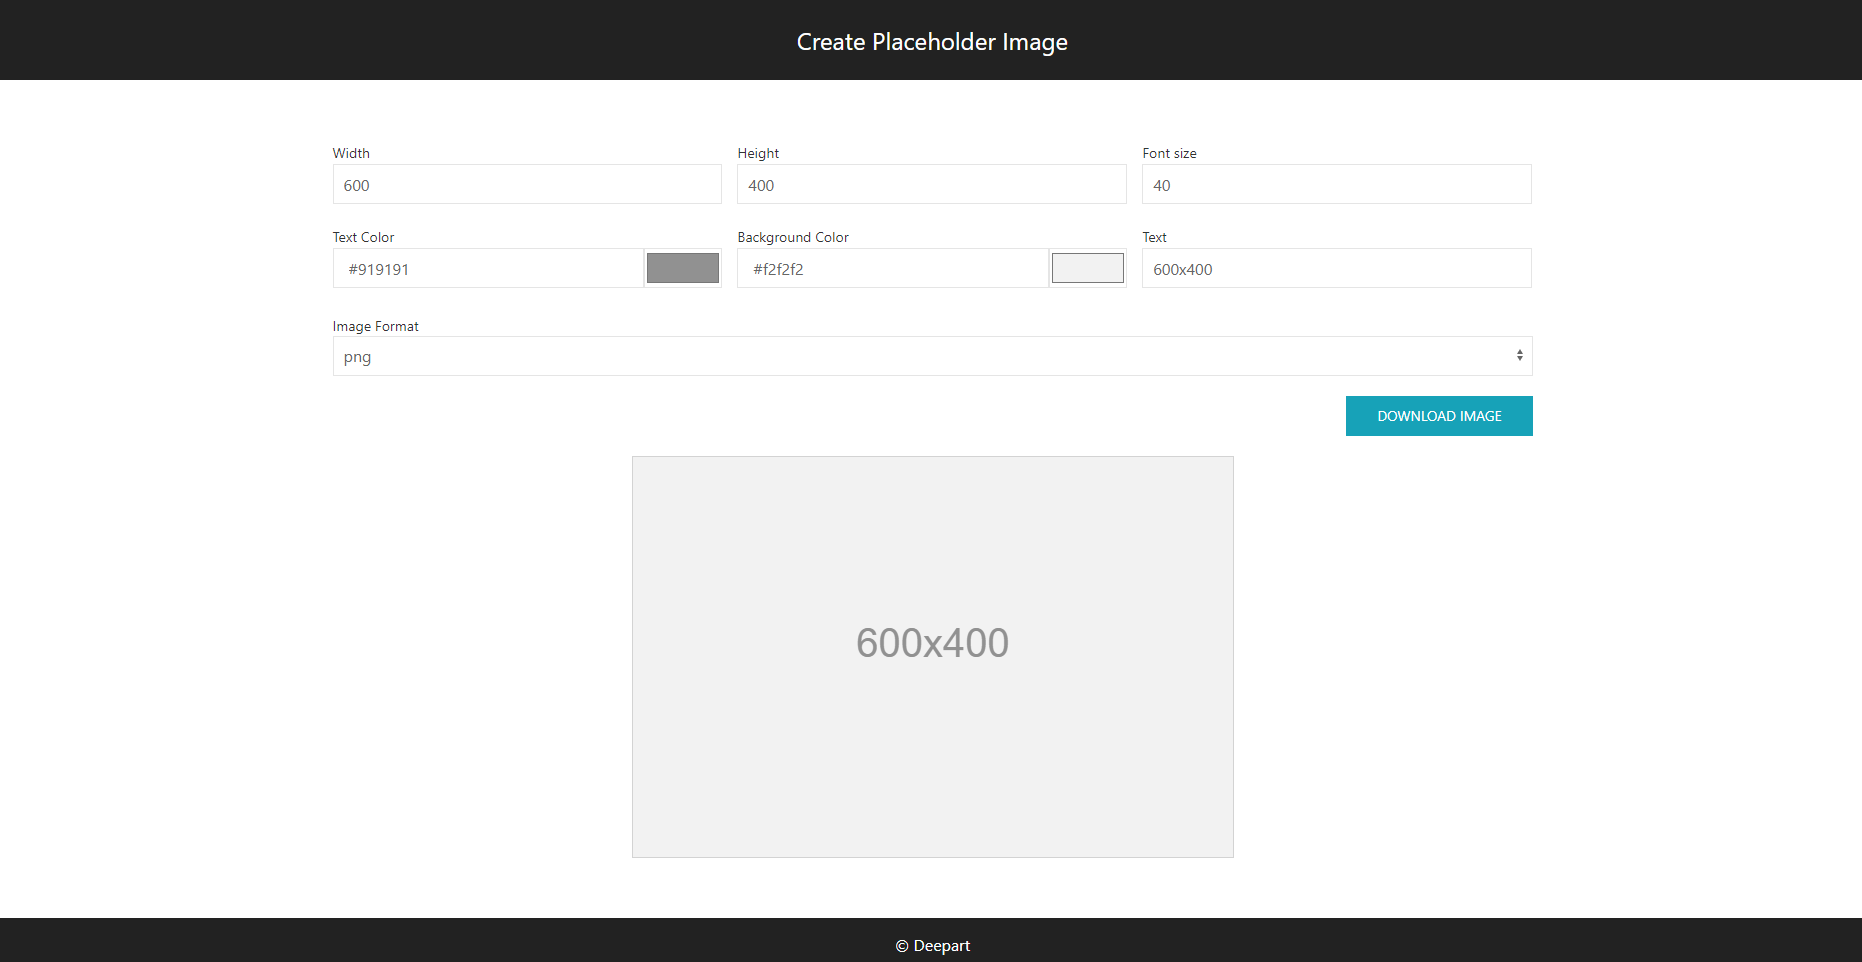Click the Image Format dropdown arrow indicator
The height and width of the screenshot is (962, 1862).
click(1519, 356)
